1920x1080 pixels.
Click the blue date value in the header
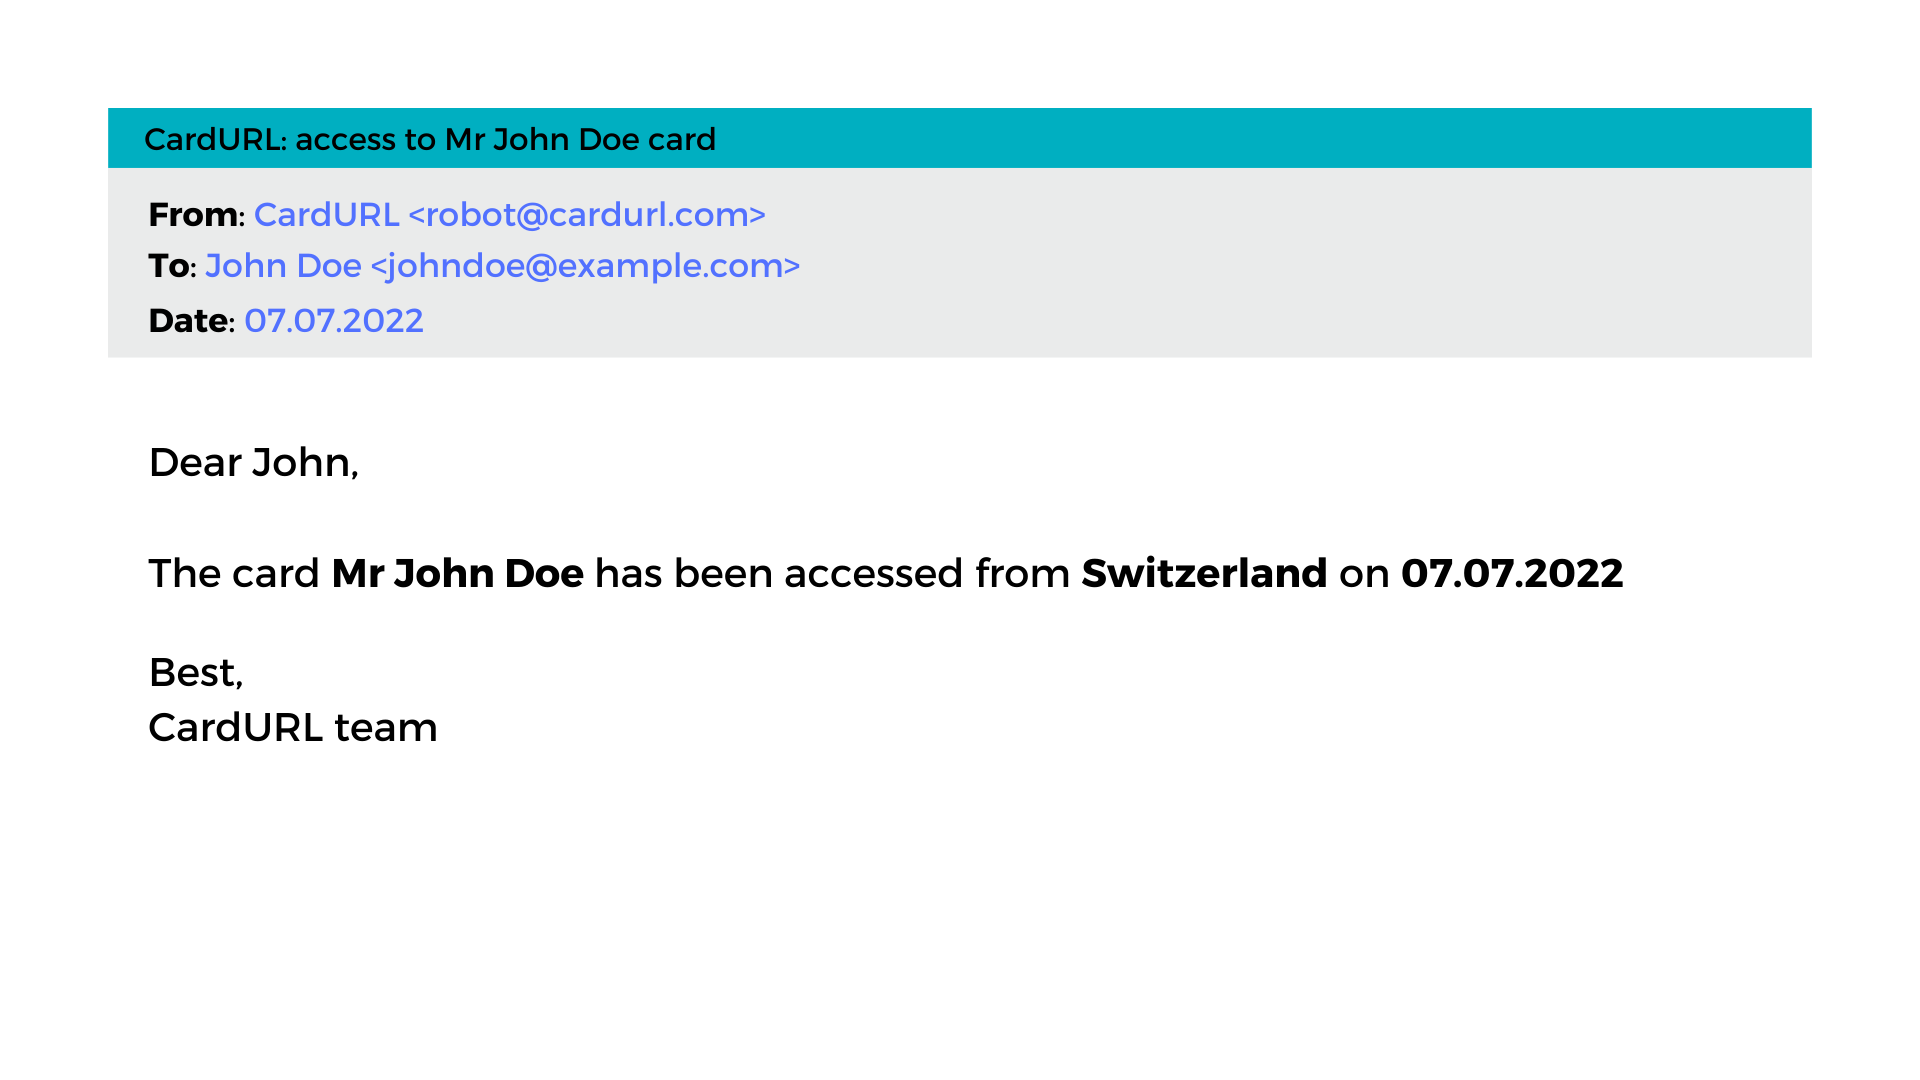coord(334,321)
